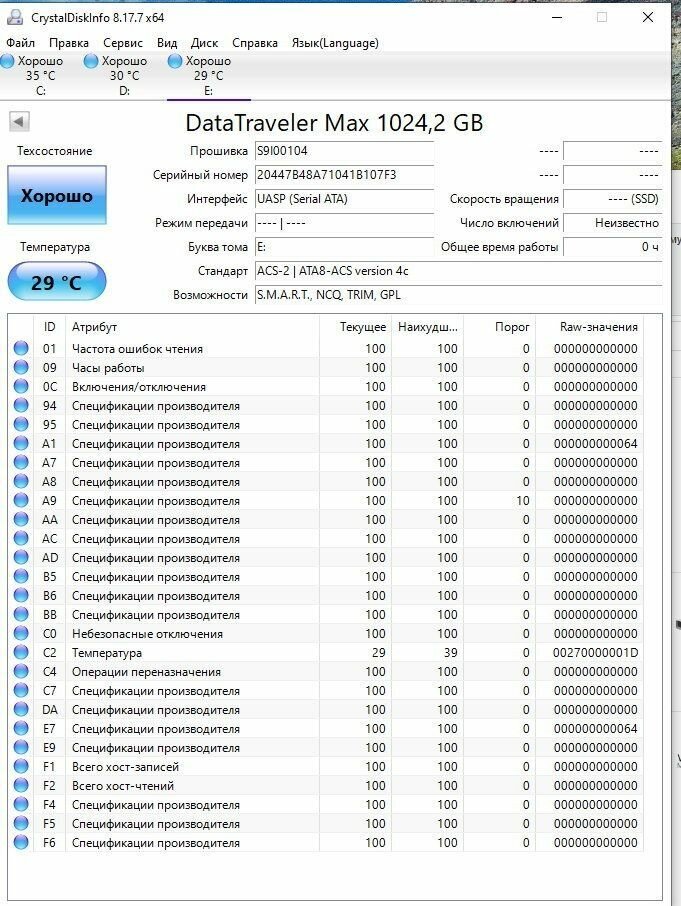Viewport: 681px width, 906px height.
Task: Click the Интерфейс field UASP (Serial ATA)
Action: (344, 199)
